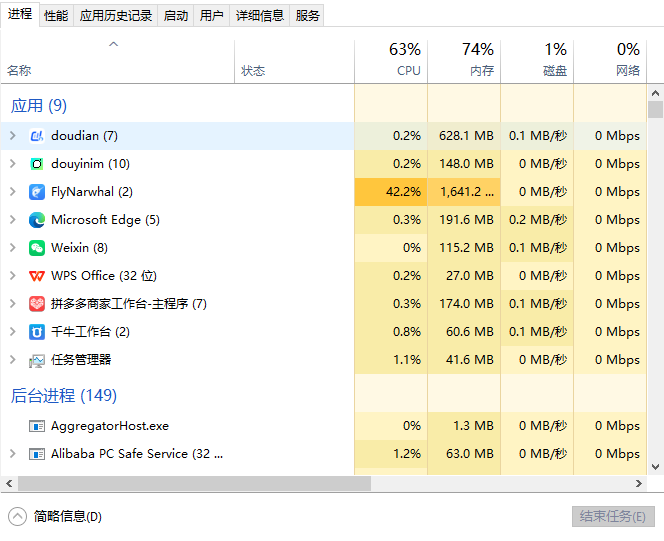
Task: Click the 千牛工作台 0.8% CPU cell
Action: (391, 332)
